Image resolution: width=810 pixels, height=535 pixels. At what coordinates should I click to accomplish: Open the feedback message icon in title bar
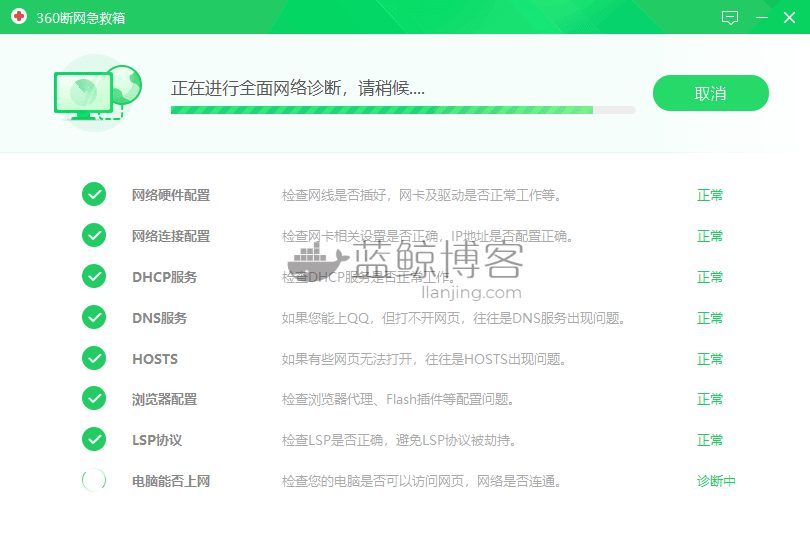click(x=729, y=18)
